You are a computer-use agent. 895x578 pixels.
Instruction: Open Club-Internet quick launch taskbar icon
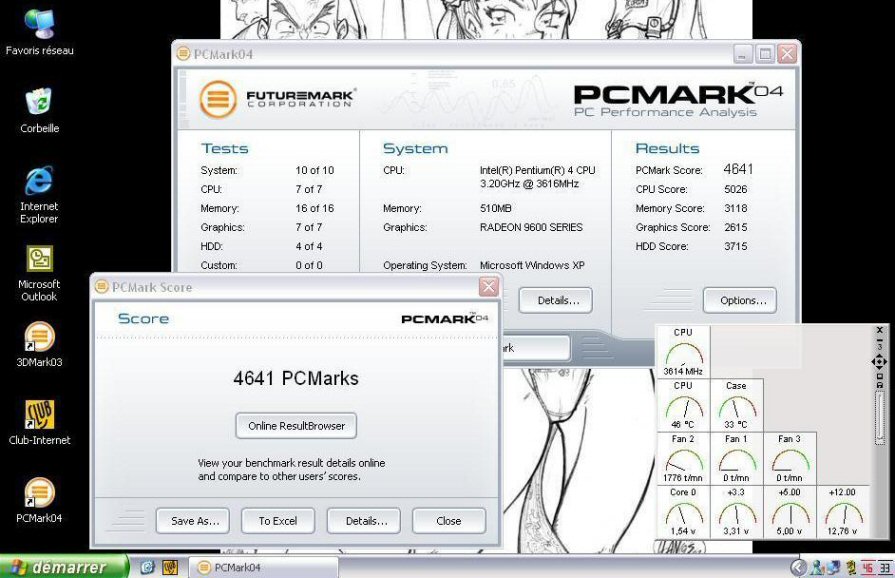tap(170, 567)
